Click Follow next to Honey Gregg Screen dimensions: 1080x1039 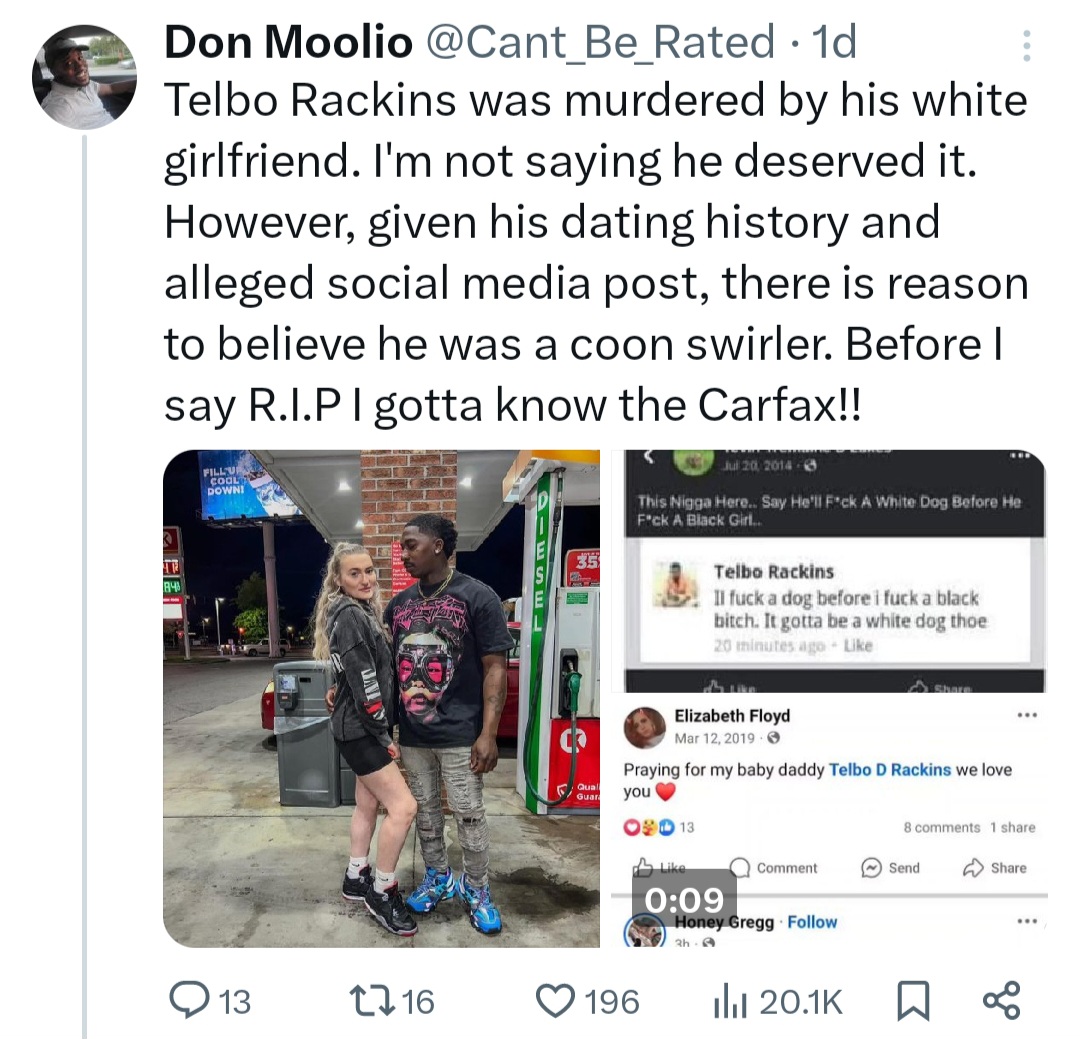tap(812, 922)
